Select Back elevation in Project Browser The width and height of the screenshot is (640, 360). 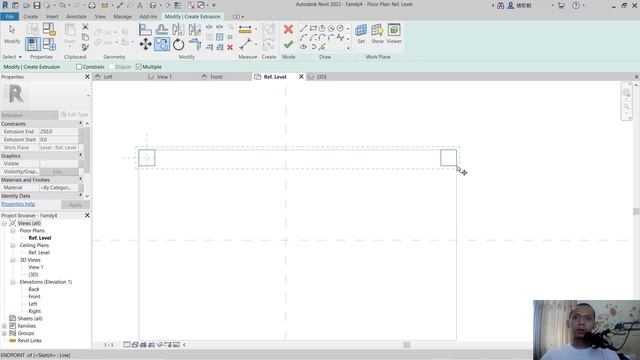[34, 289]
